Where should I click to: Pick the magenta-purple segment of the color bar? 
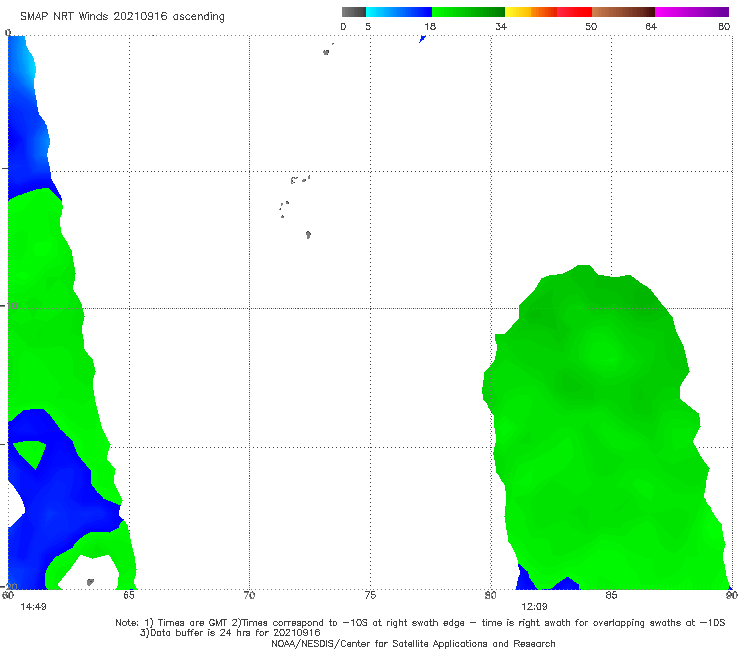(692, 12)
